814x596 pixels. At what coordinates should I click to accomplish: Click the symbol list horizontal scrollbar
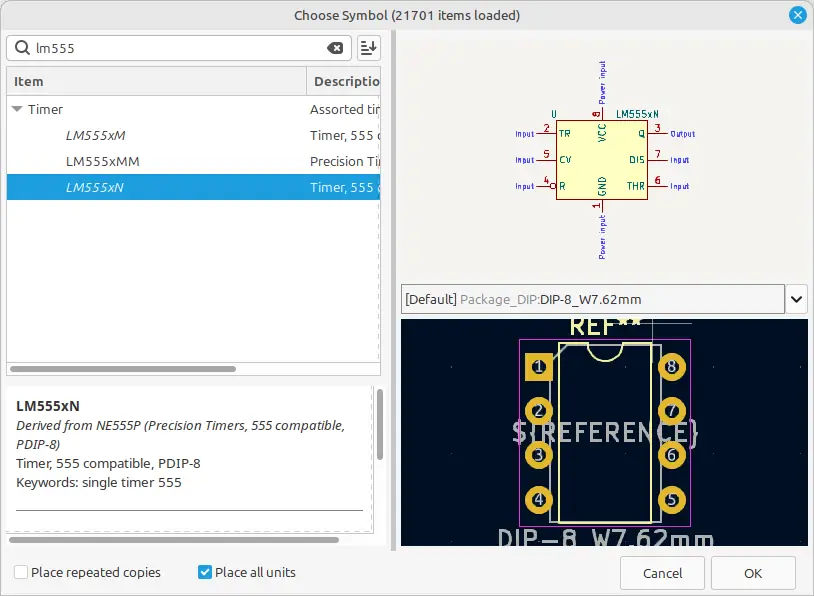pos(123,369)
